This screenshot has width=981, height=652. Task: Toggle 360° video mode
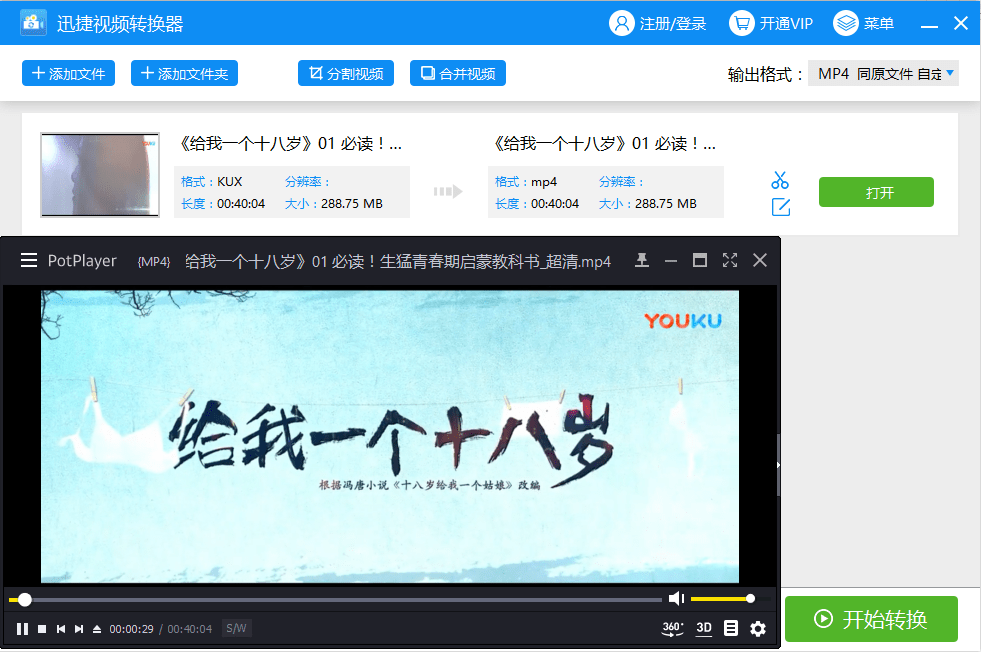(x=672, y=628)
